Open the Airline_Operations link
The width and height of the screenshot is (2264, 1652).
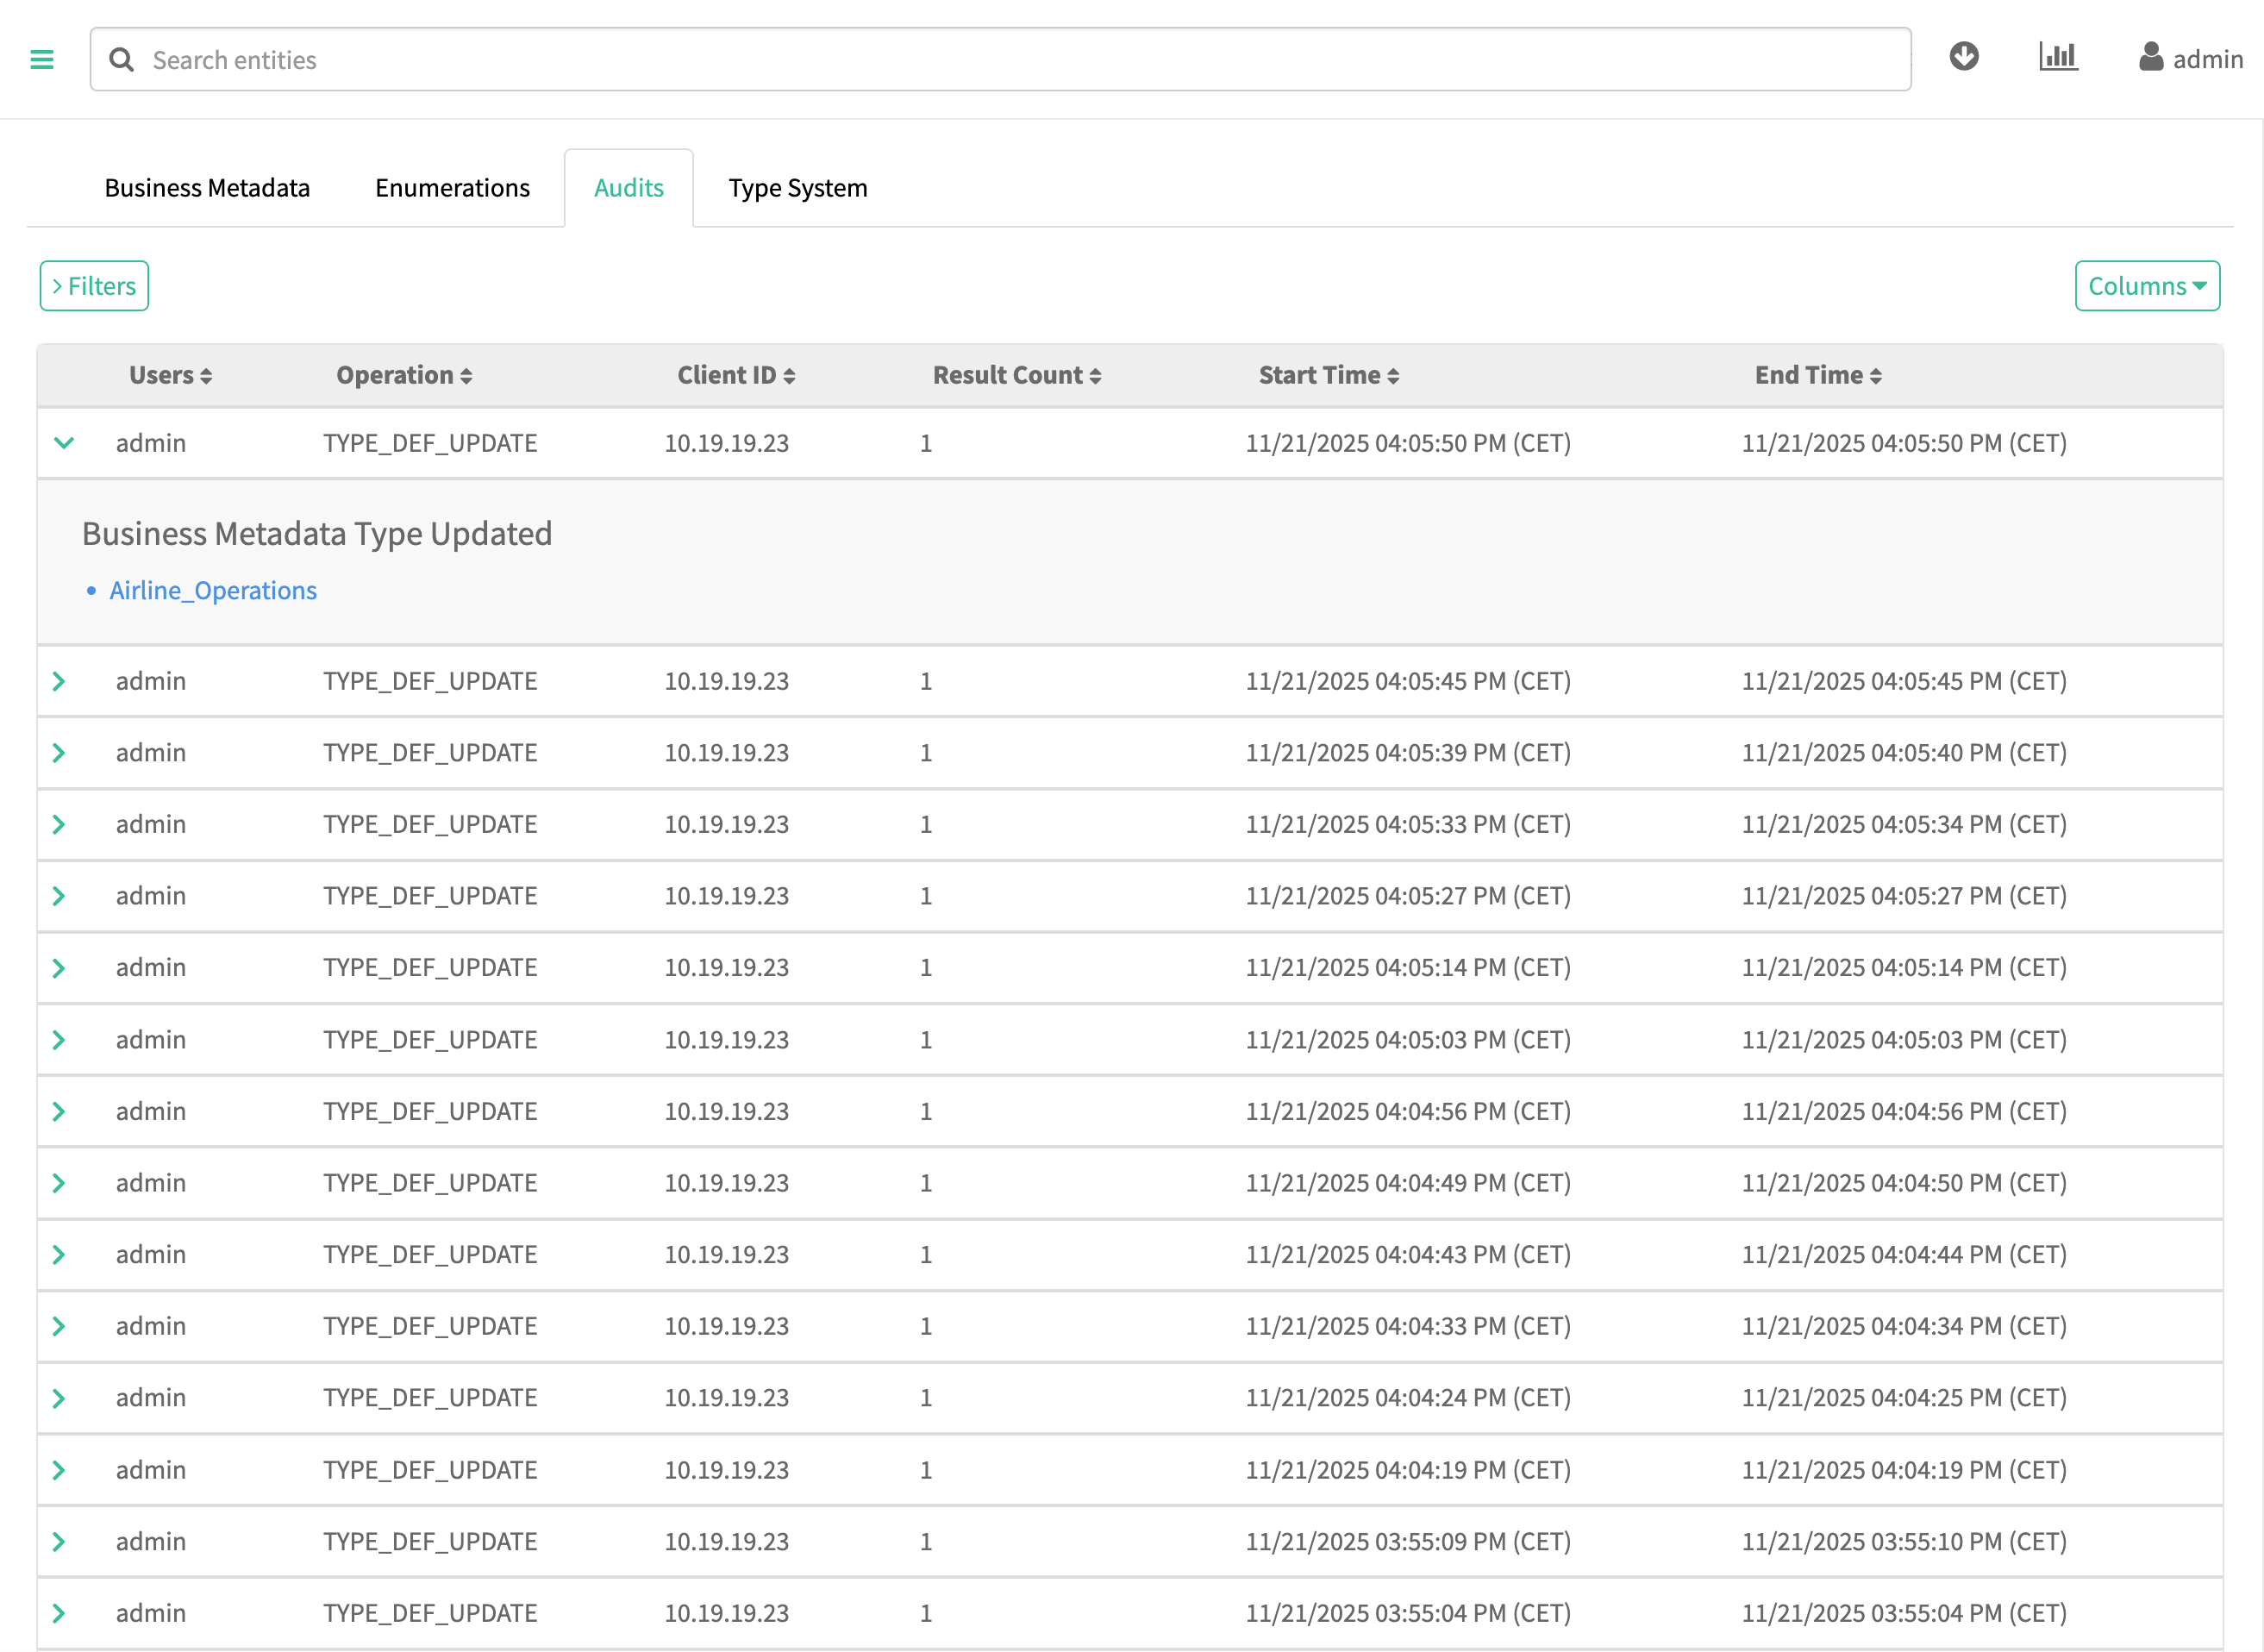coord(213,591)
